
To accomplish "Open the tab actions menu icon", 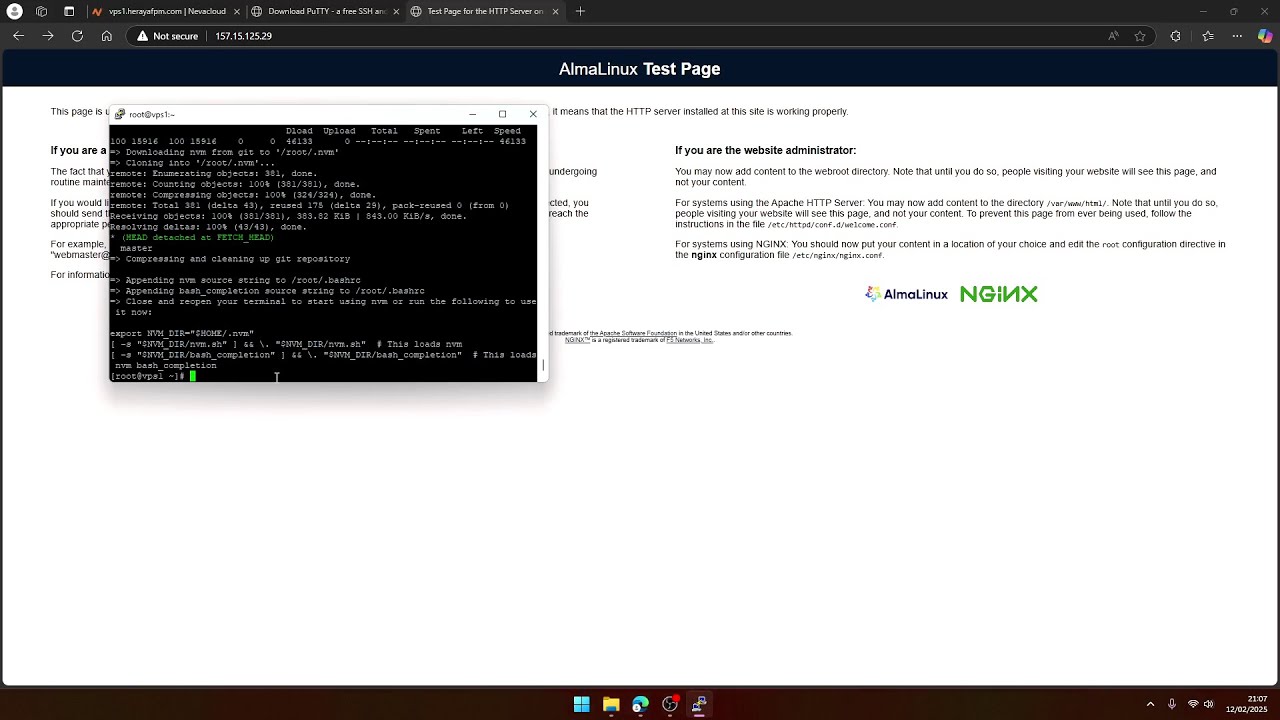I will [x=69, y=11].
